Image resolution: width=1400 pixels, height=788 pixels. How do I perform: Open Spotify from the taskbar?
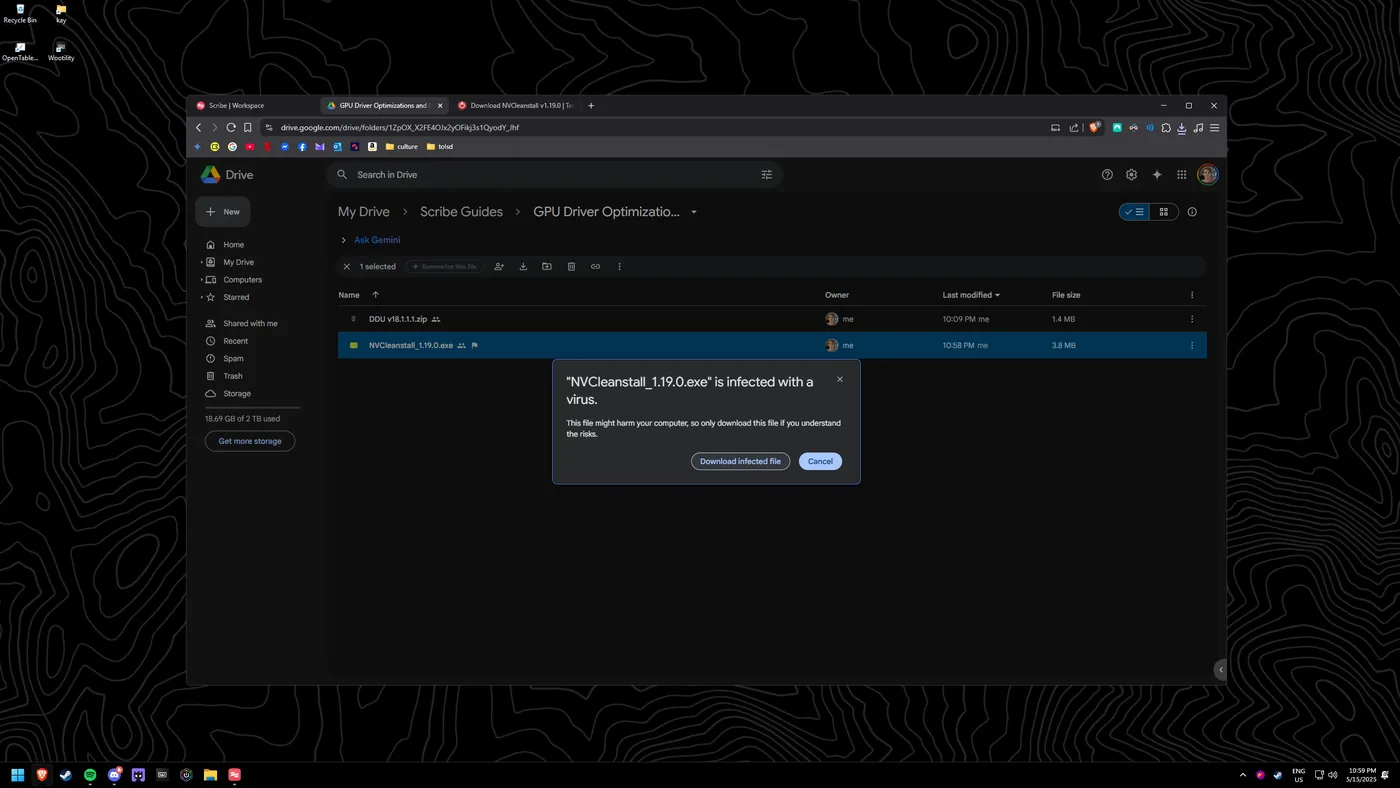(x=90, y=775)
